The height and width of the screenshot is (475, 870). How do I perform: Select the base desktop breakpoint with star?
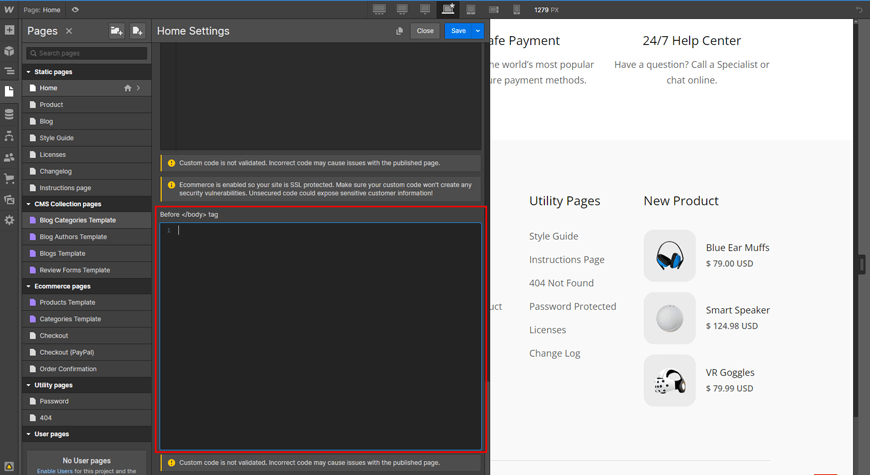448,9
